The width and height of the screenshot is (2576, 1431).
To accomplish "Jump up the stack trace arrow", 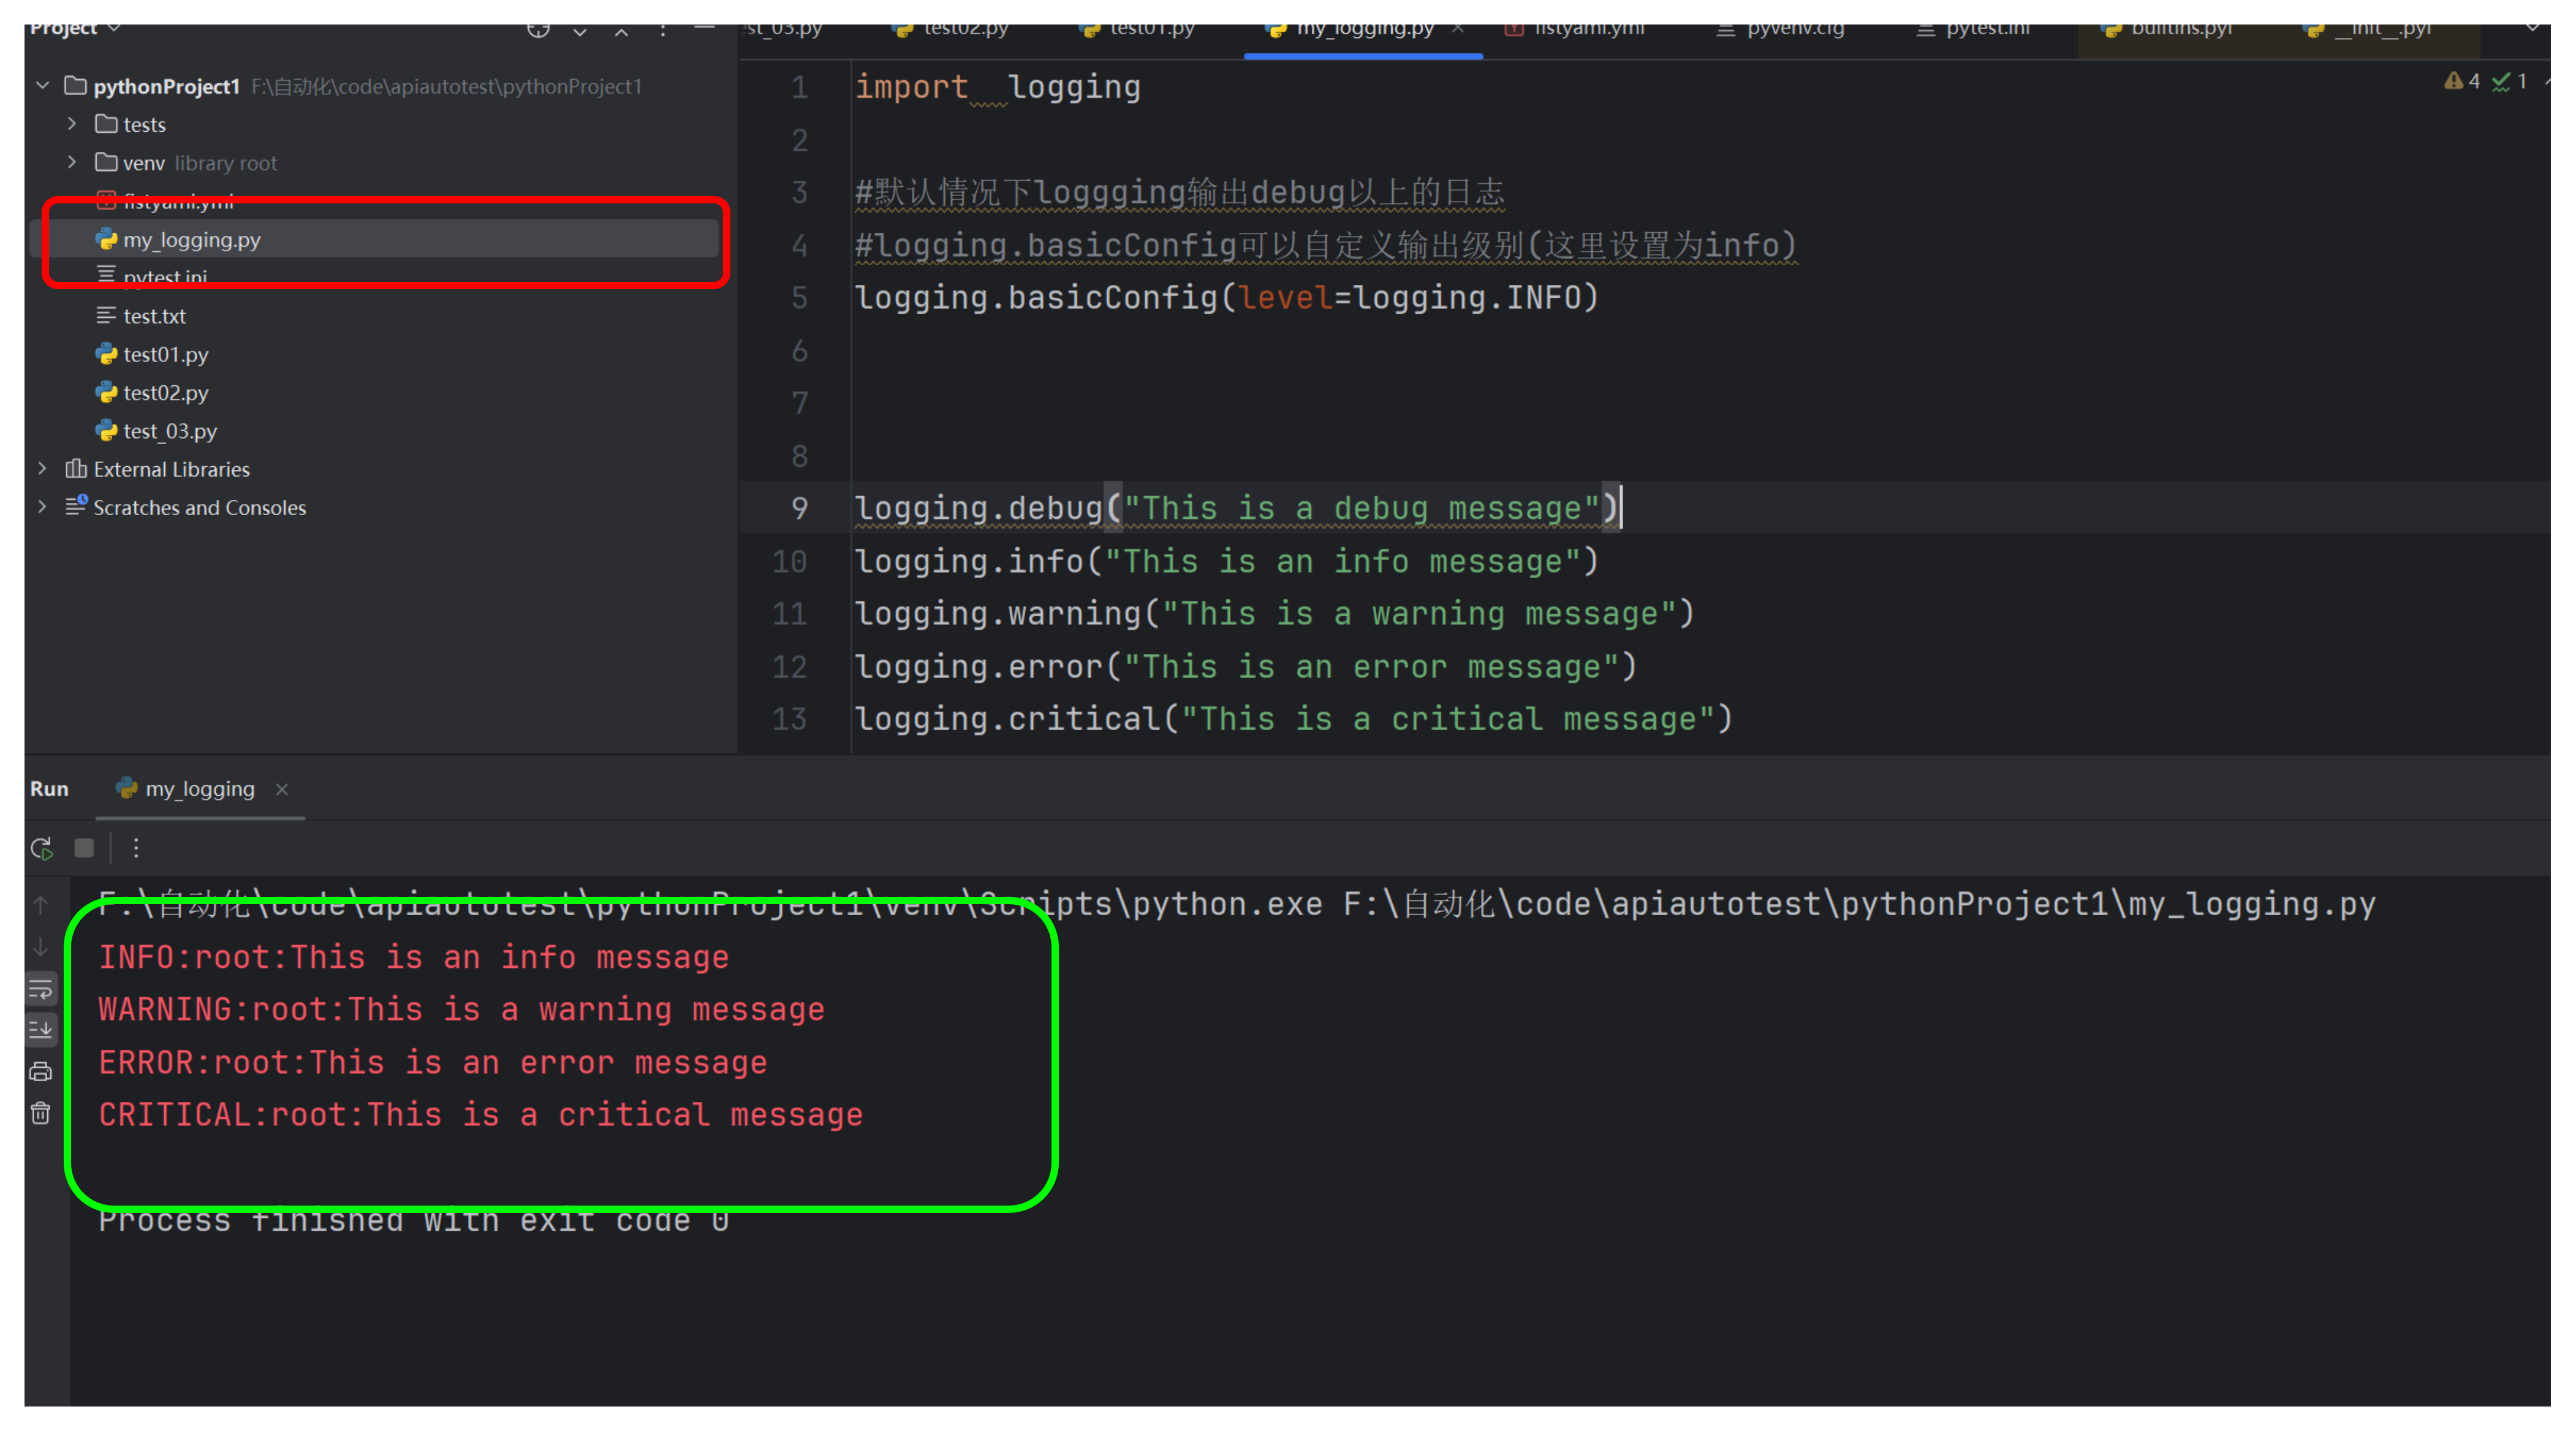I will pos(41,905).
